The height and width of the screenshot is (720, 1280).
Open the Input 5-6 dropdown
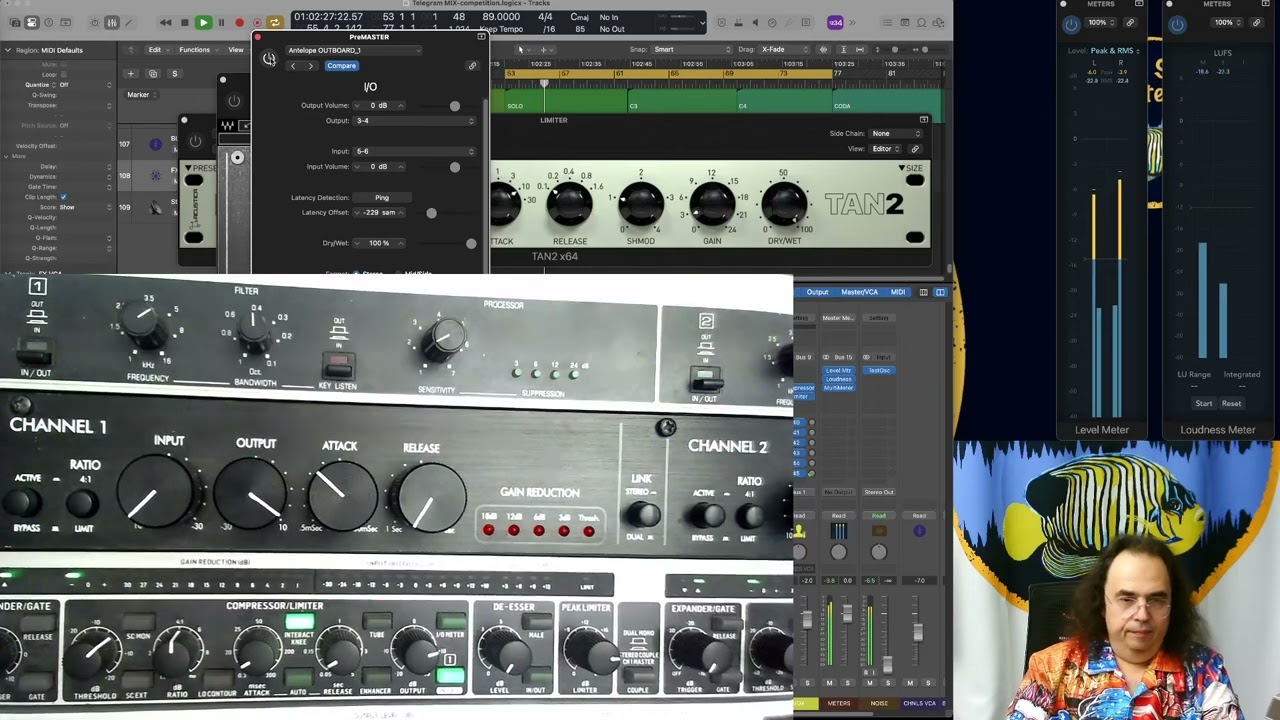pyautogui.click(x=414, y=151)
